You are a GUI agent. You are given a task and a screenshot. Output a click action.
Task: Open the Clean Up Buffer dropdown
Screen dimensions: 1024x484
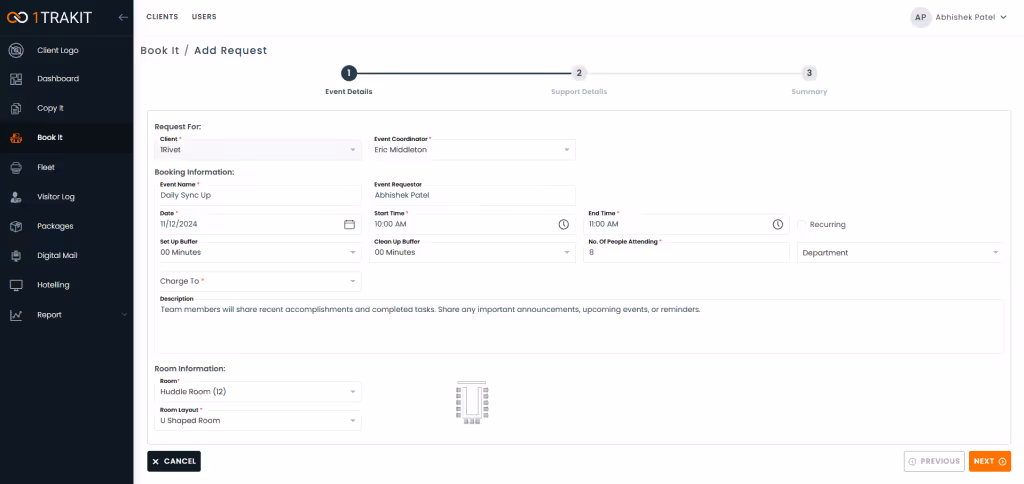(472, 252)
